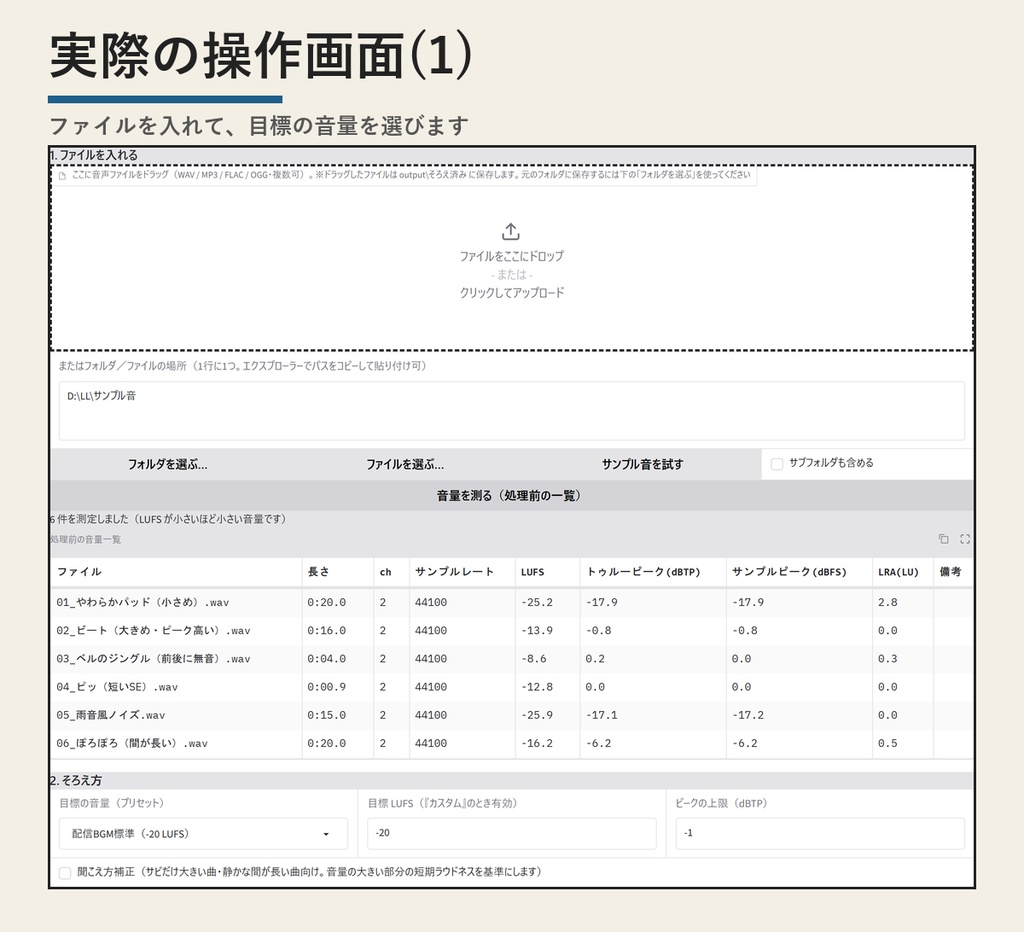The width and height of the screenshot is (1024, 932).
Task: Select file 06_ぽろぽろ（間が長い）.wav
Action: [132, 743]
